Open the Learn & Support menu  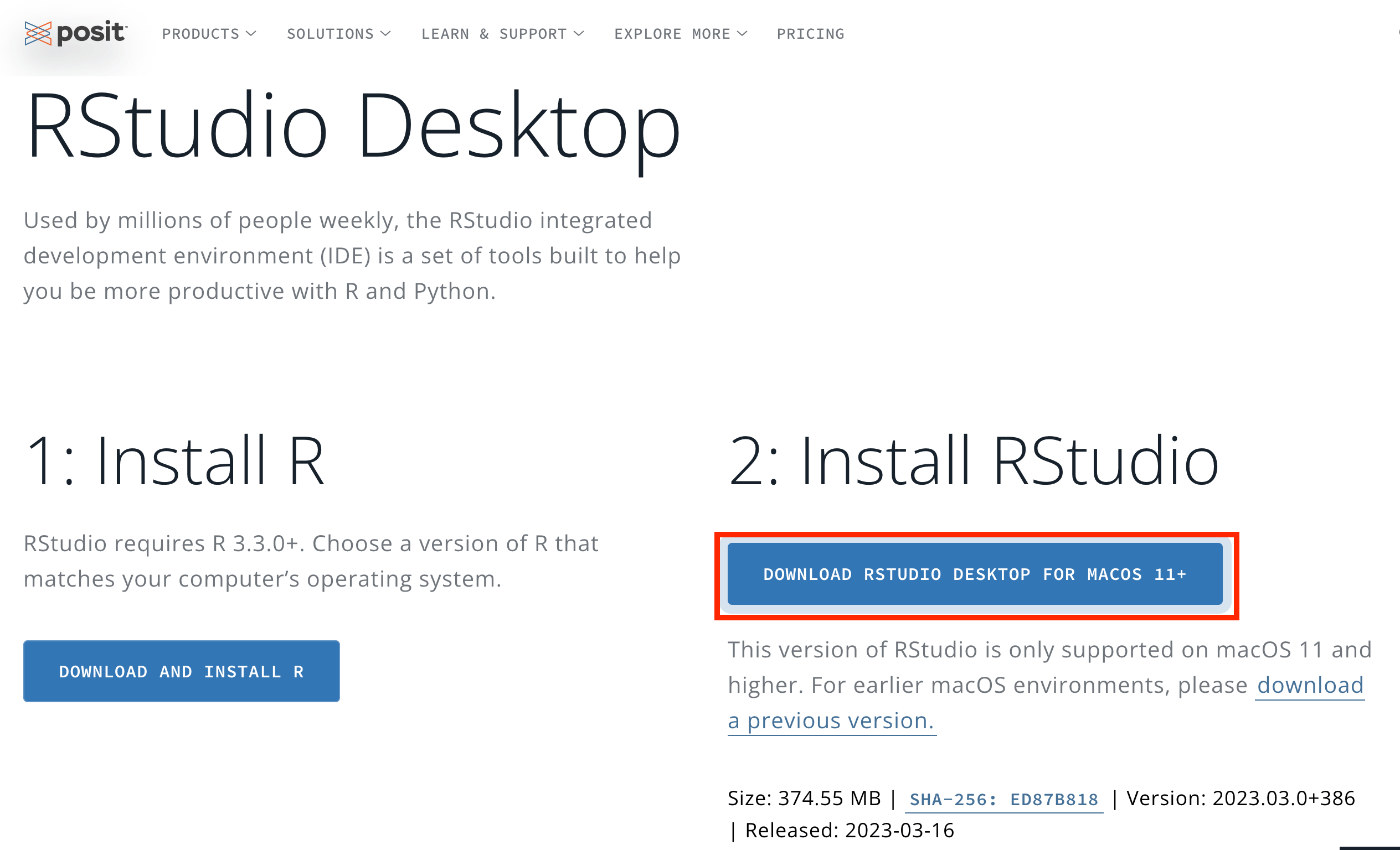pos(502,34)
